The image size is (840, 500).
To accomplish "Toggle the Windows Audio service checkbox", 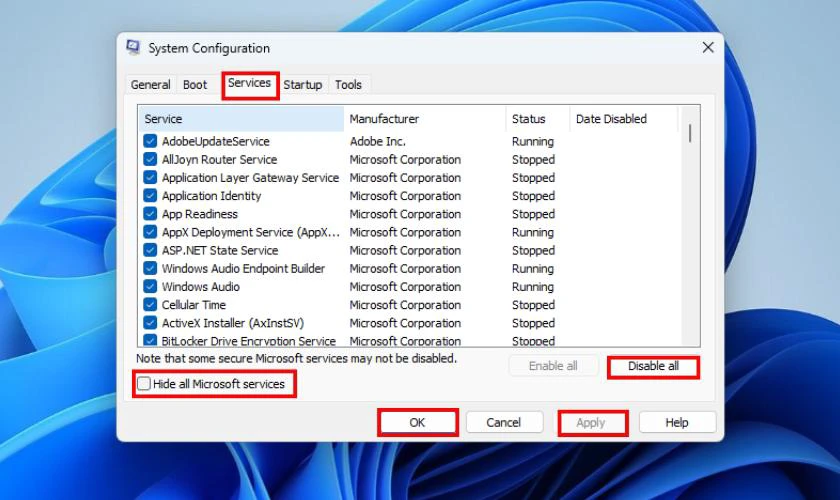I will [x=150, y=287].
